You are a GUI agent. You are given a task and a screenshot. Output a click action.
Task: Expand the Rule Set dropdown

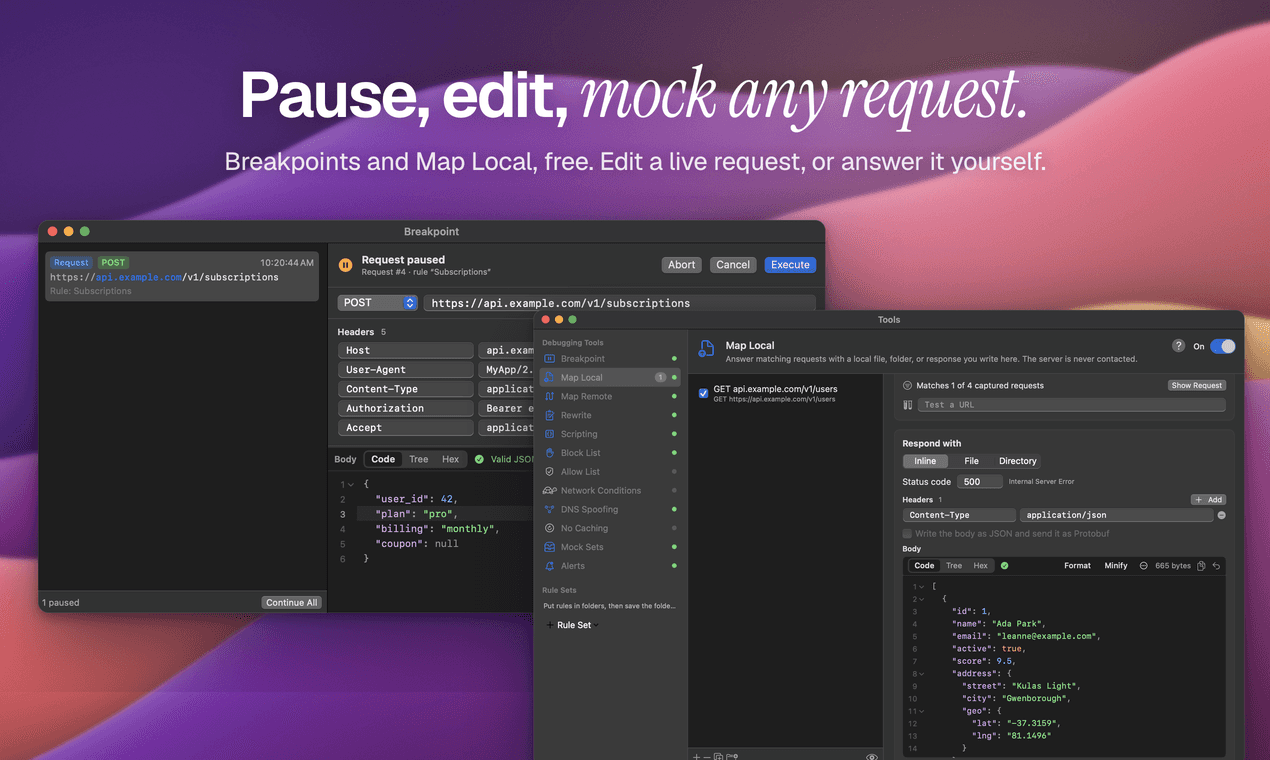point(574,625)
